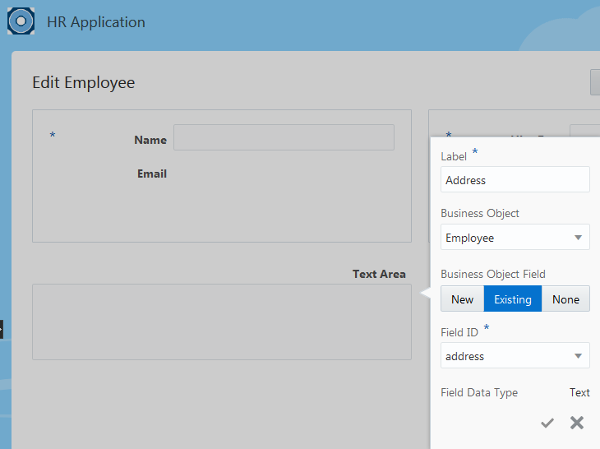Confirm changes with the checkmark icon
600x449 pixels.
pos(547,423)
